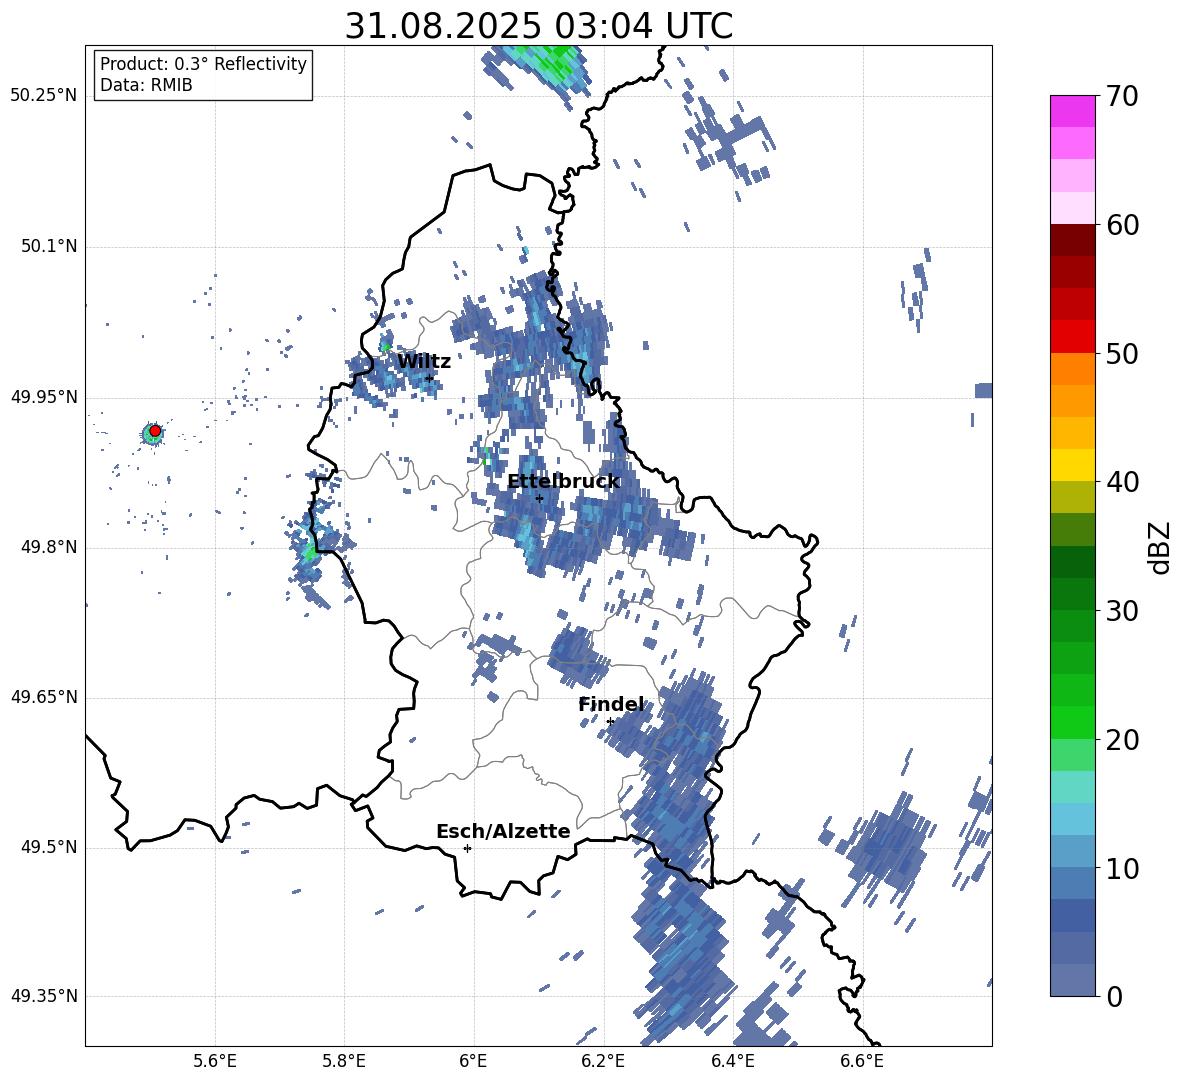1184x1081 pixels.
Task: Click the 50.1°N latitude label
Action: 49,247
